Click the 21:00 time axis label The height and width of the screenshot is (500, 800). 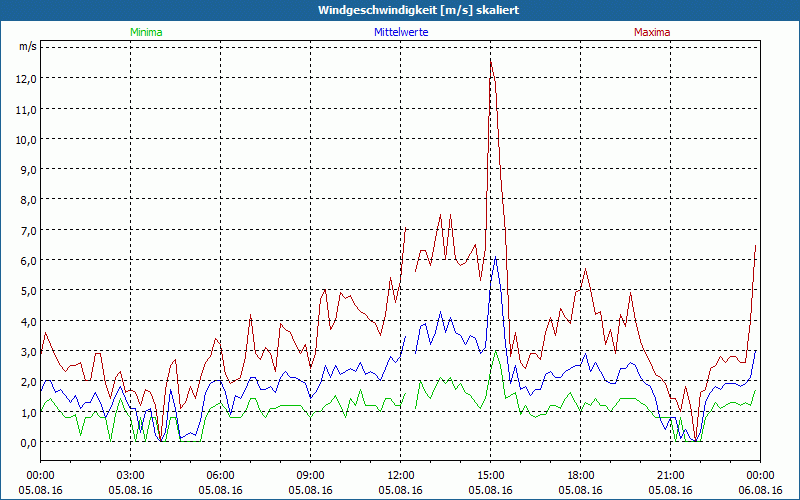point(670,476)
